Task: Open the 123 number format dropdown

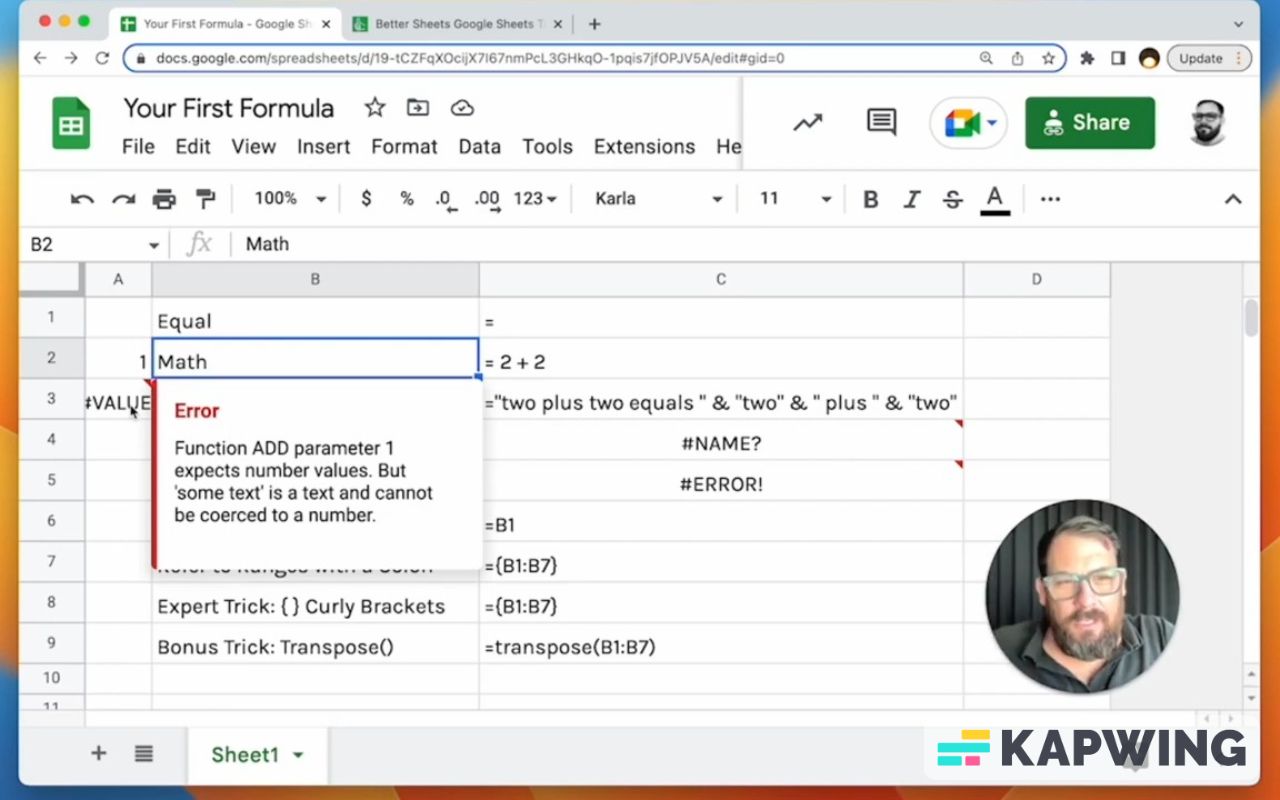Action: (535, 199)
